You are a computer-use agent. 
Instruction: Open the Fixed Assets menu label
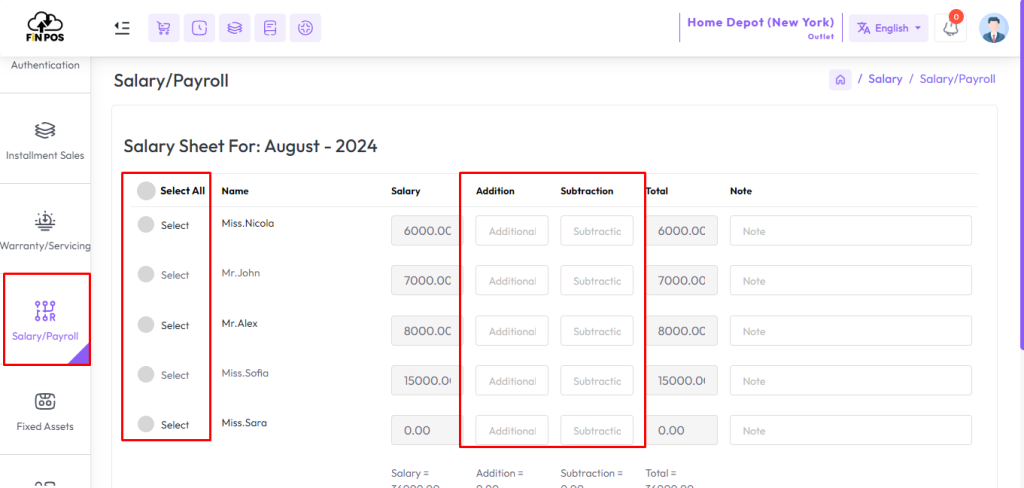pos(45,427)
